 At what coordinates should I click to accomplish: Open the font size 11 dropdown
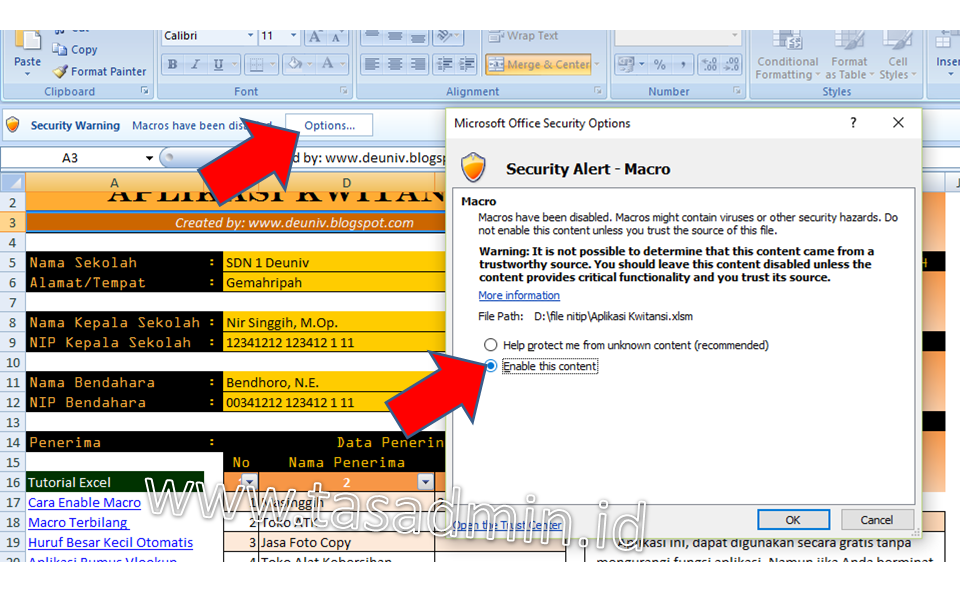(293, 36)
